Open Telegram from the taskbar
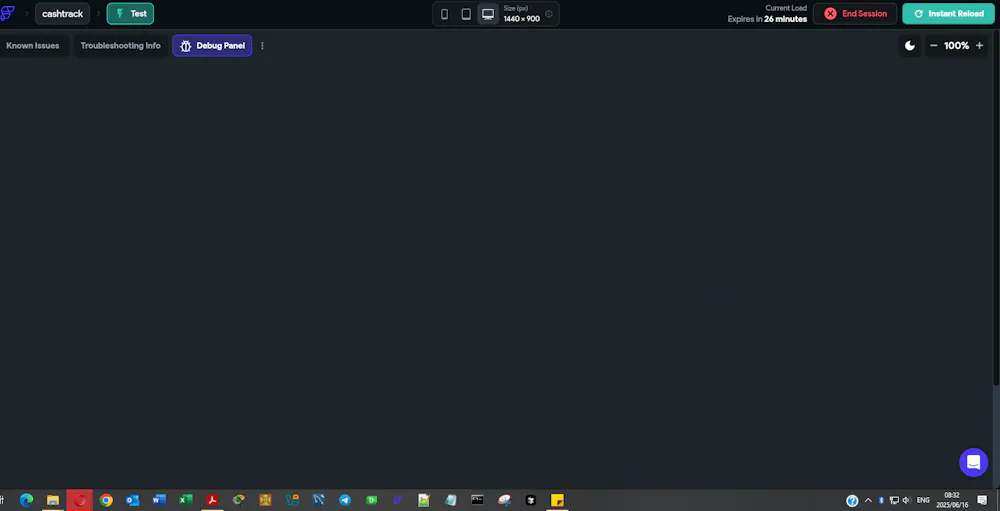This screenshot has height=511, width=1000. 345,500
